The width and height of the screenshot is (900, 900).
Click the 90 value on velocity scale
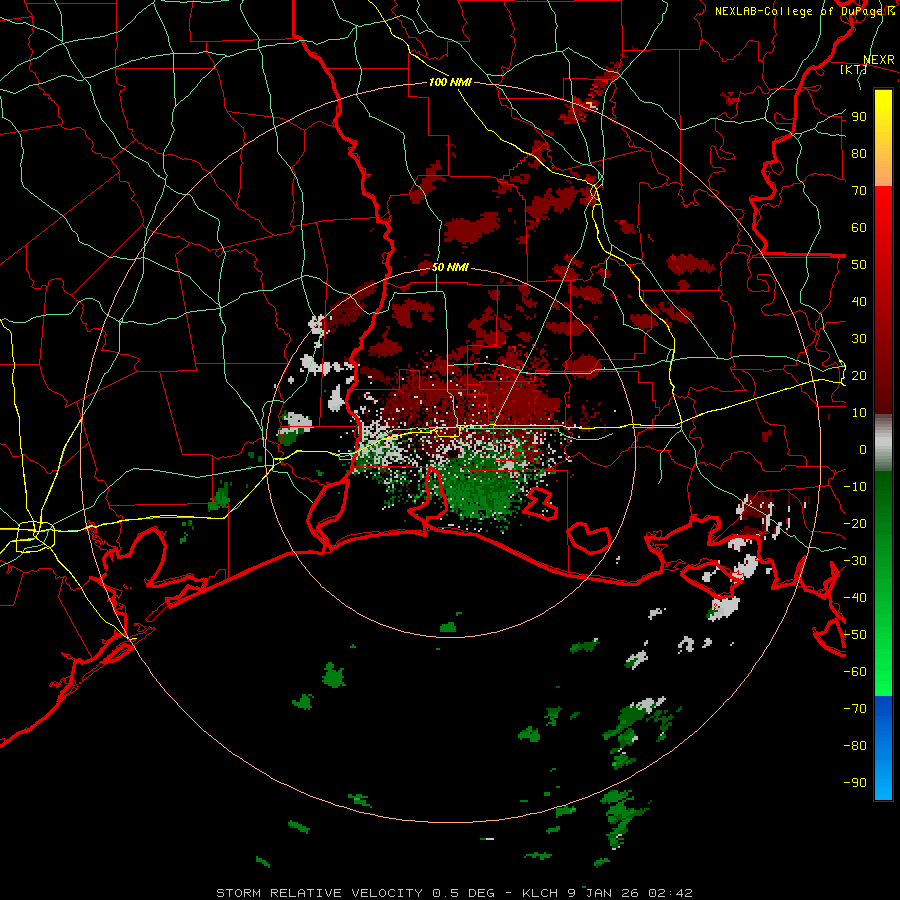coord(859,117)
